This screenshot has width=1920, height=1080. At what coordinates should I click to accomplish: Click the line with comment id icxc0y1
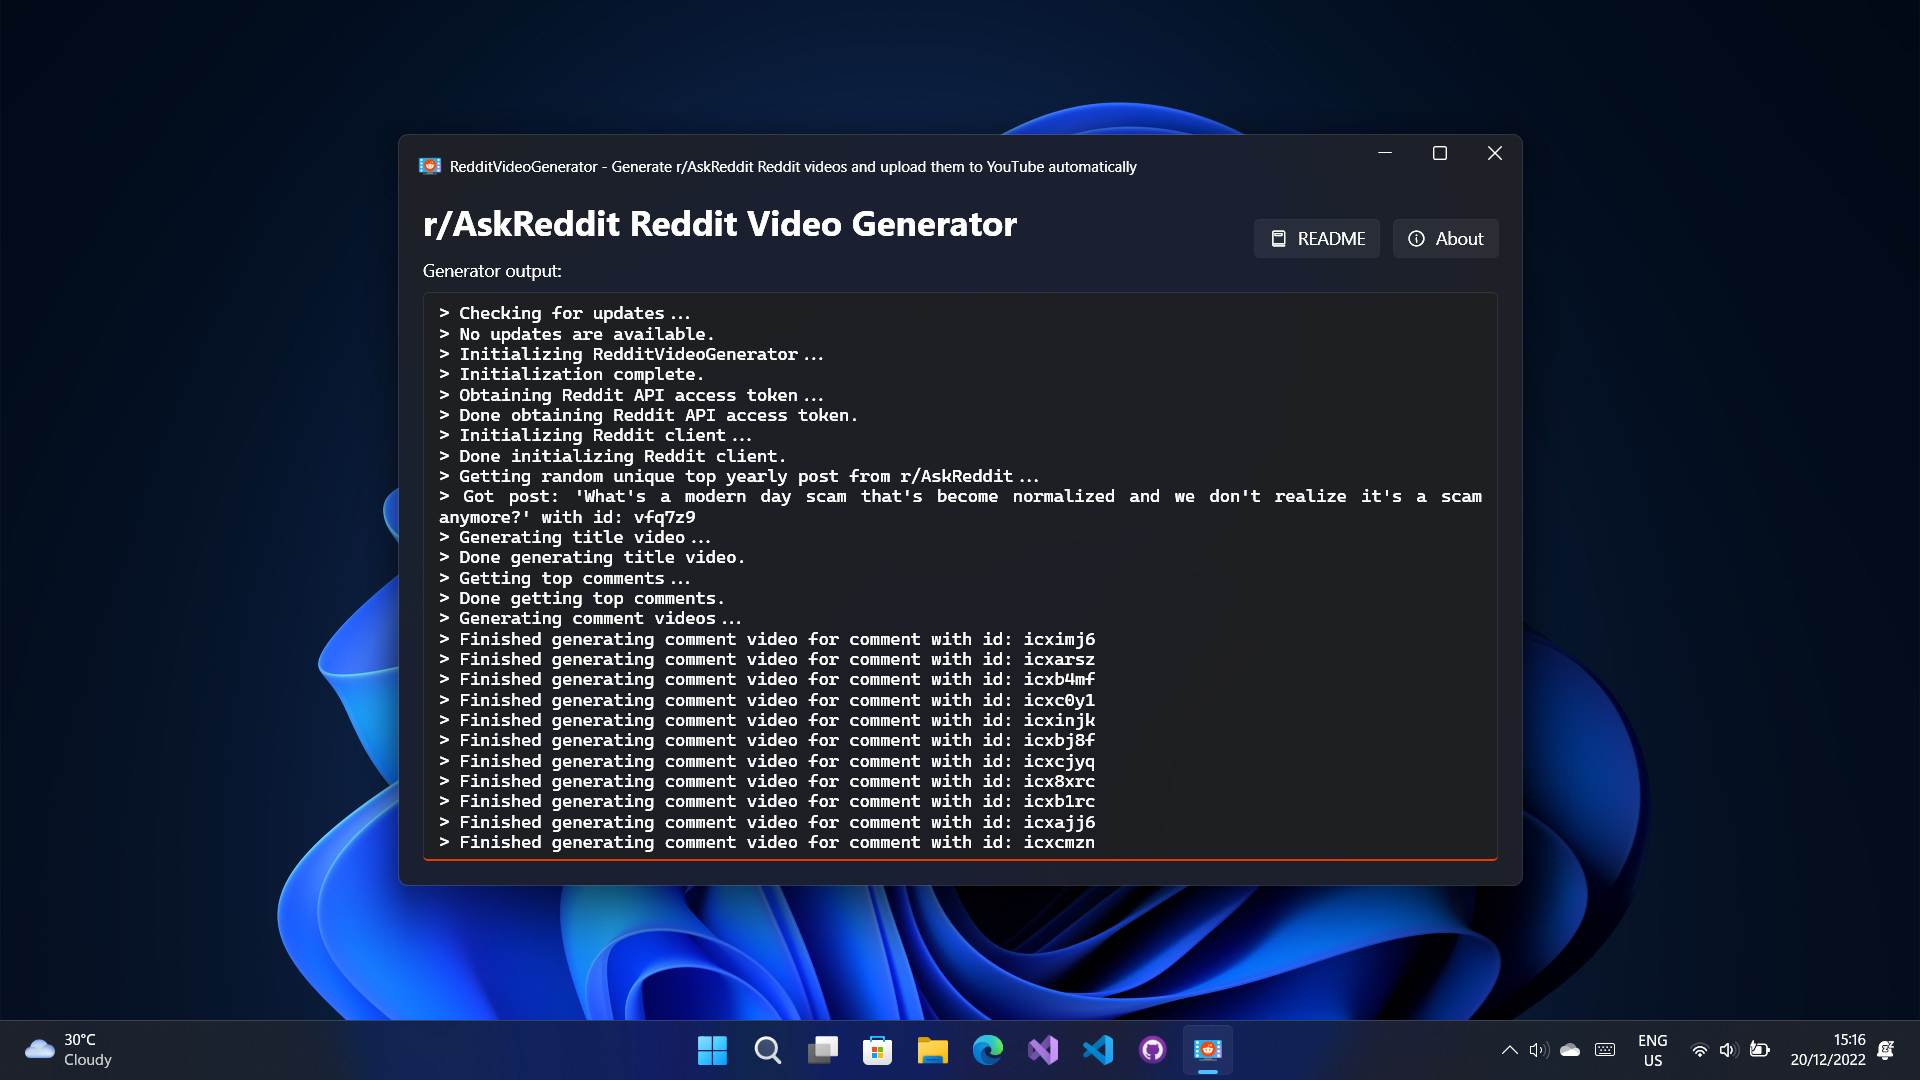click(x=767, y=700)
